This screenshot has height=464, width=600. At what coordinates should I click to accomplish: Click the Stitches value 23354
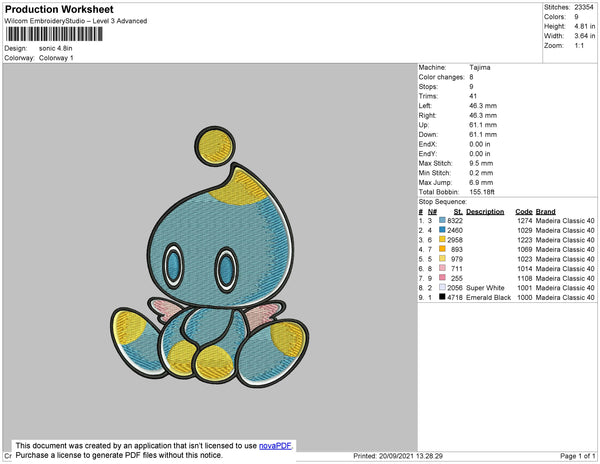[x=584, y=7]
